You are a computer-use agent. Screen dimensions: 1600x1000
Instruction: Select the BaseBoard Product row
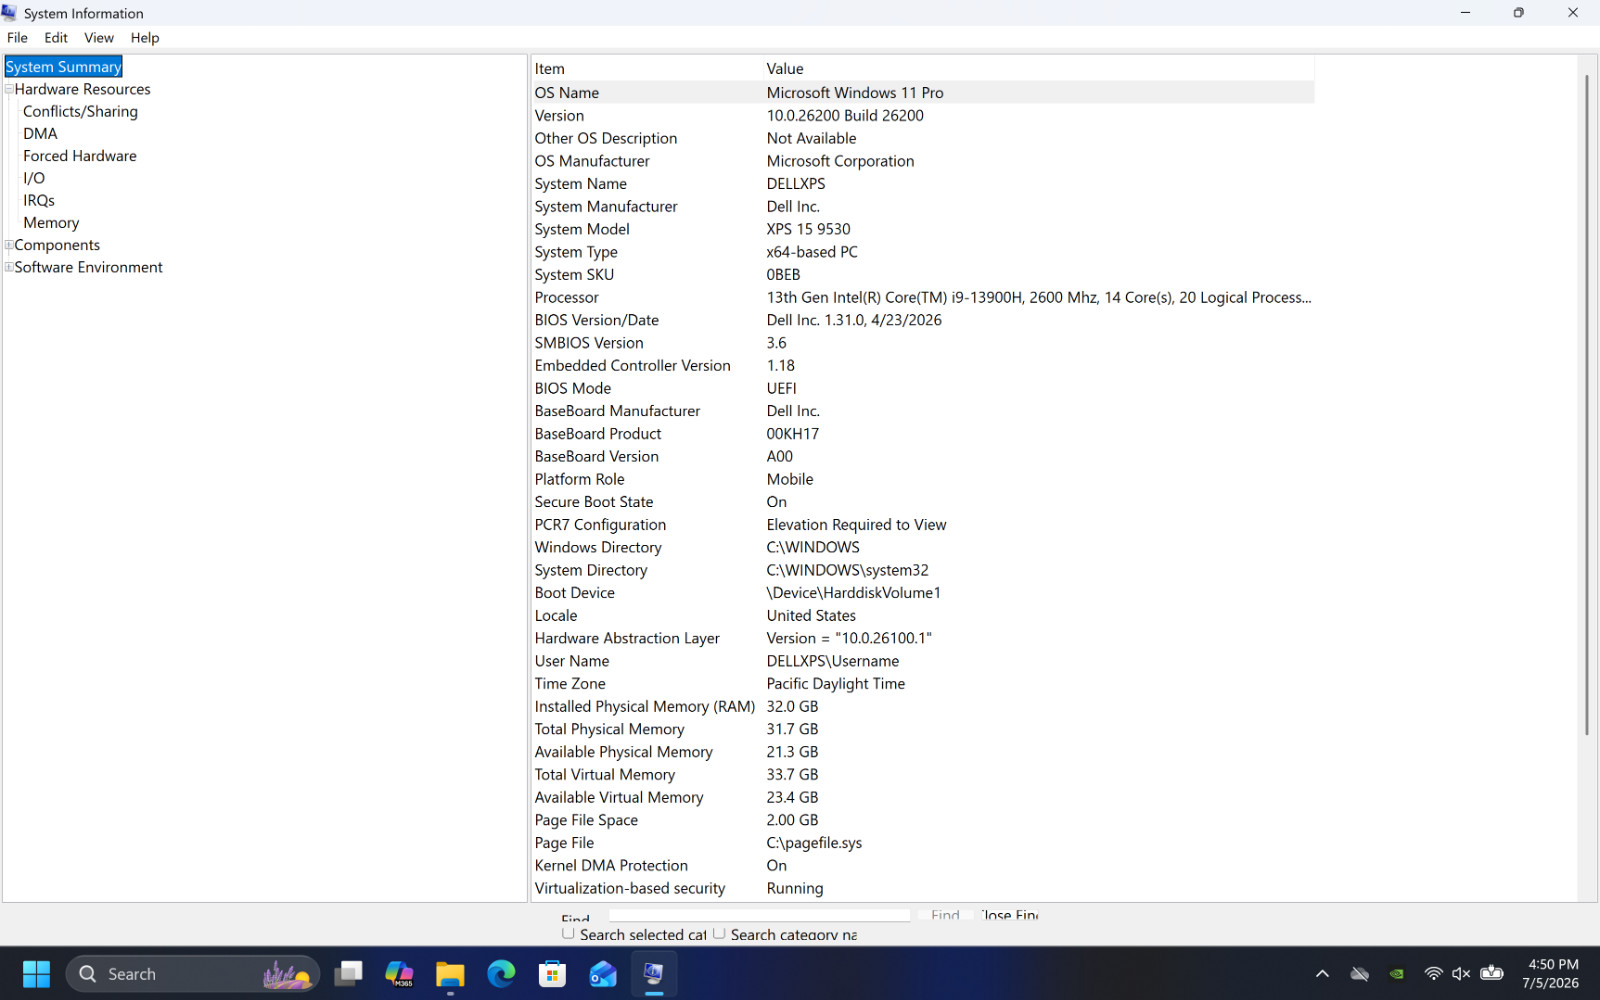pos(922,434)
